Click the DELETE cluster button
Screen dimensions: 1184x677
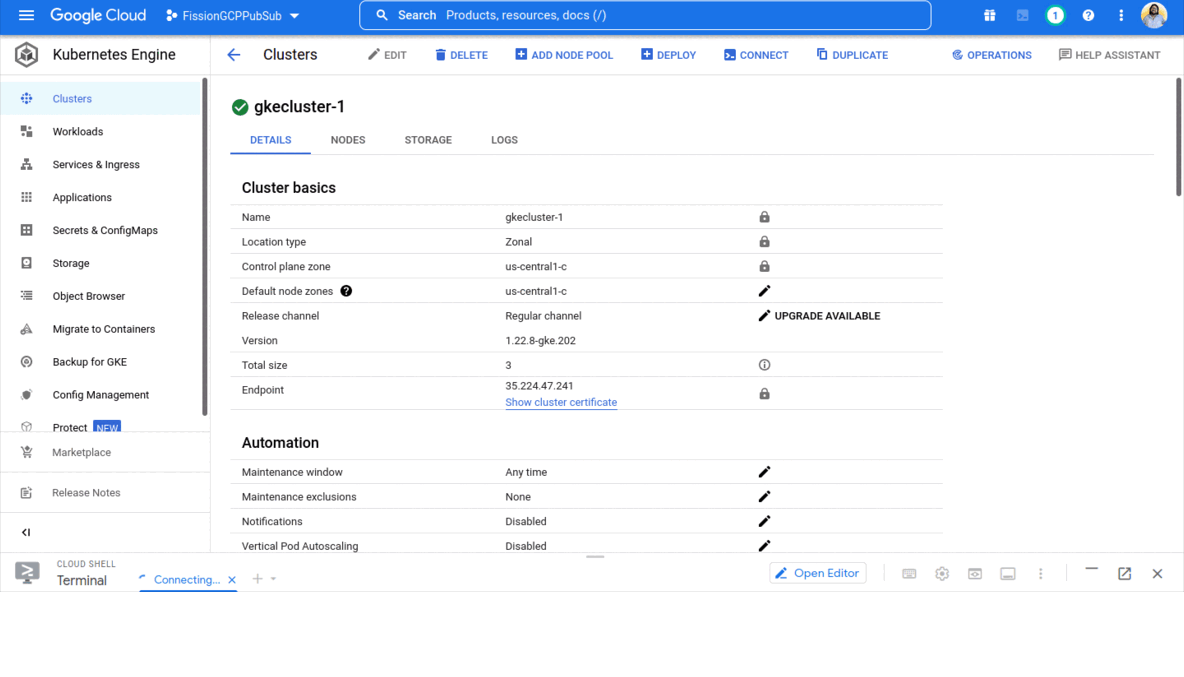click(x=461, y=55)
